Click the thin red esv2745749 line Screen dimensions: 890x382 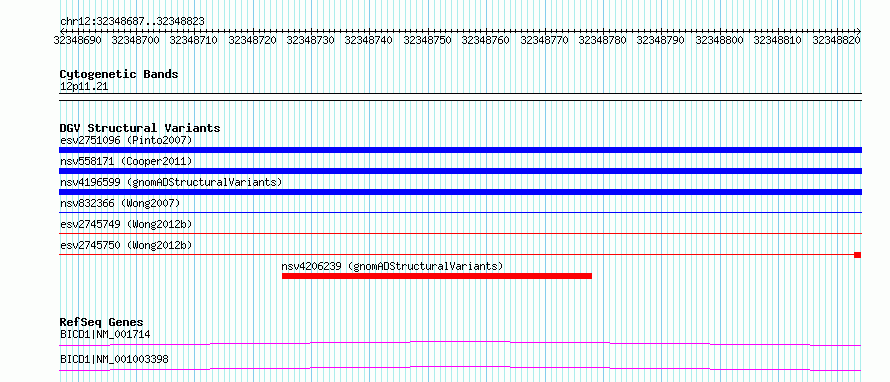pyautogui.click(x=460, y=234)
